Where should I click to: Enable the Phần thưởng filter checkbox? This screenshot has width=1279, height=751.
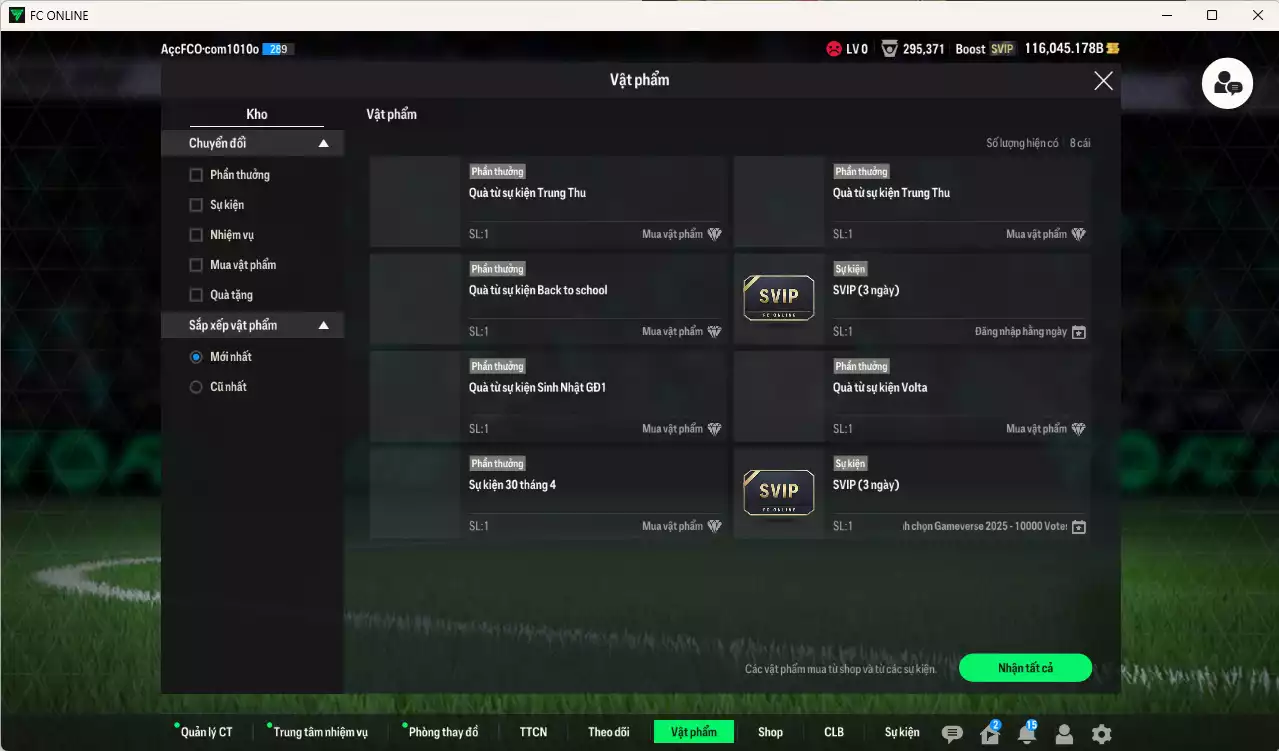196,175
